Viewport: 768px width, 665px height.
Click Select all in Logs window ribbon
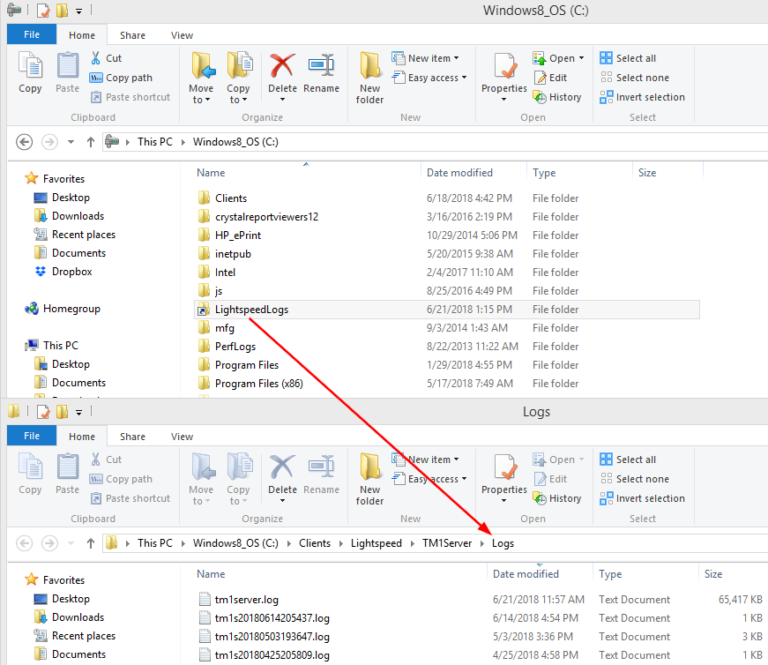coord(628,459)
